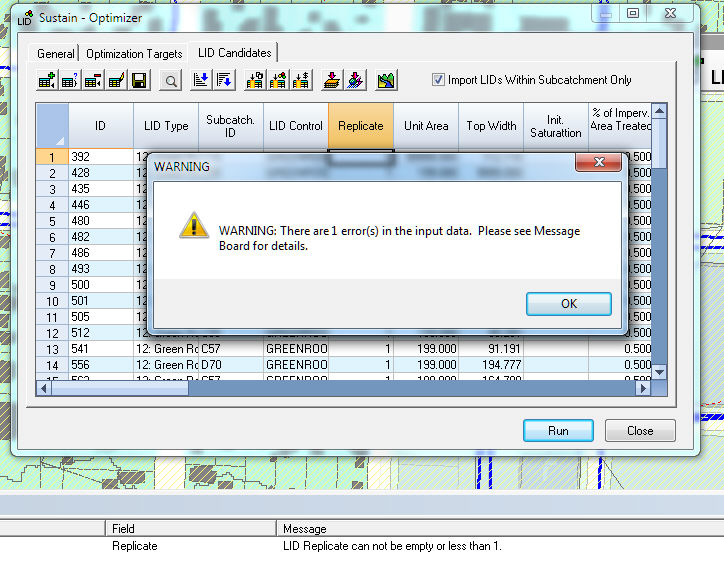Click the map landscape icon in toolbar
This screenshot has width=724, height=561.
[x=386, y=81]
